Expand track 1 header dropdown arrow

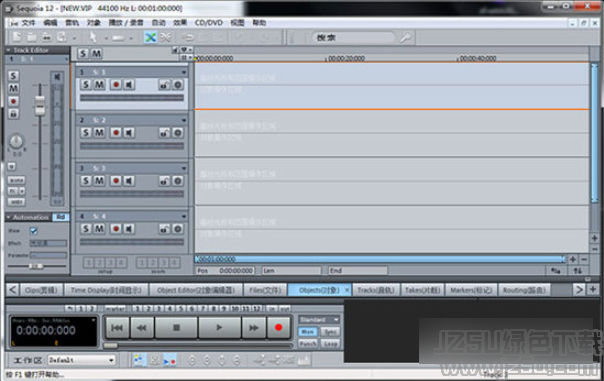pyautogui.click(x=184, y=72)
